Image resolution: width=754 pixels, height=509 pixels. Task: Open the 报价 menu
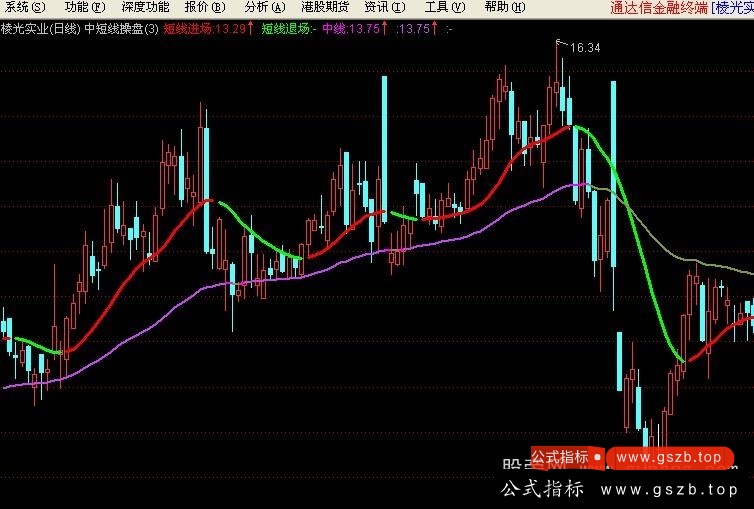point(202,8)
